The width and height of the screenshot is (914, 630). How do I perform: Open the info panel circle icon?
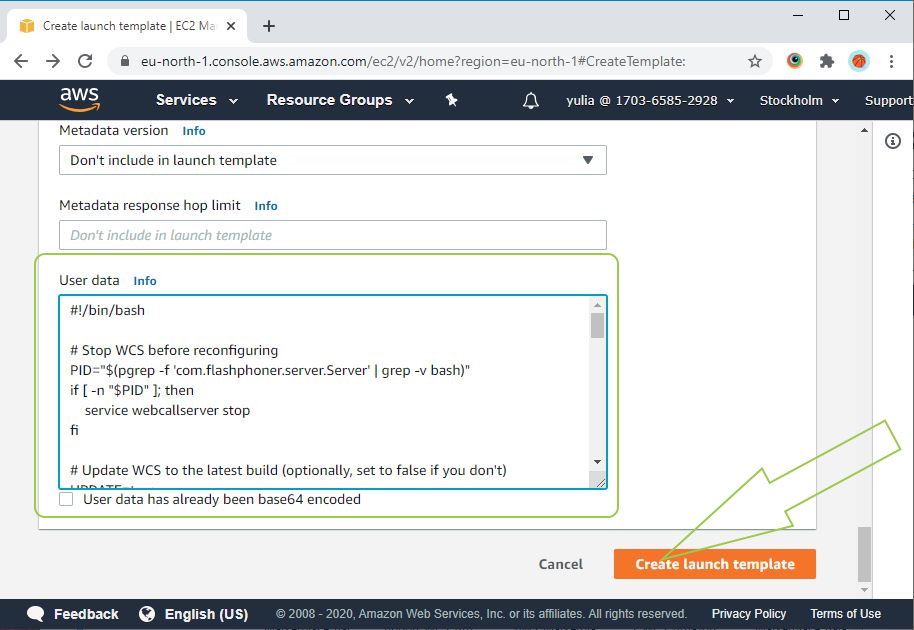coord(892,141)
